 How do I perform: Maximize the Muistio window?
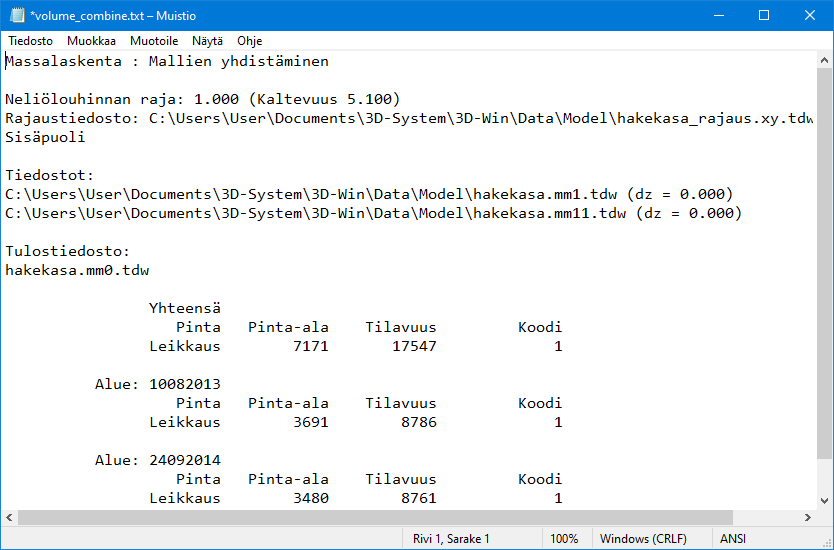pos(763,16)
